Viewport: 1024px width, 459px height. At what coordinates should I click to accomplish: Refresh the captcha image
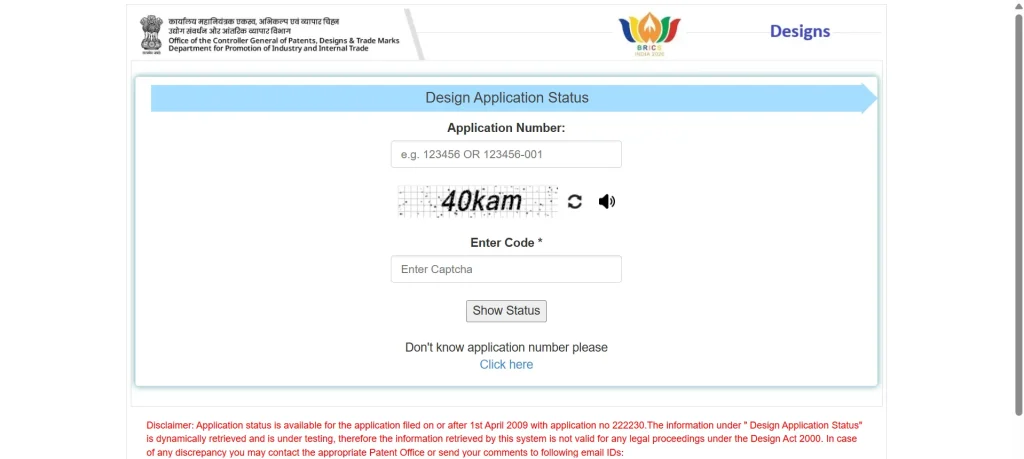(574, 201)
